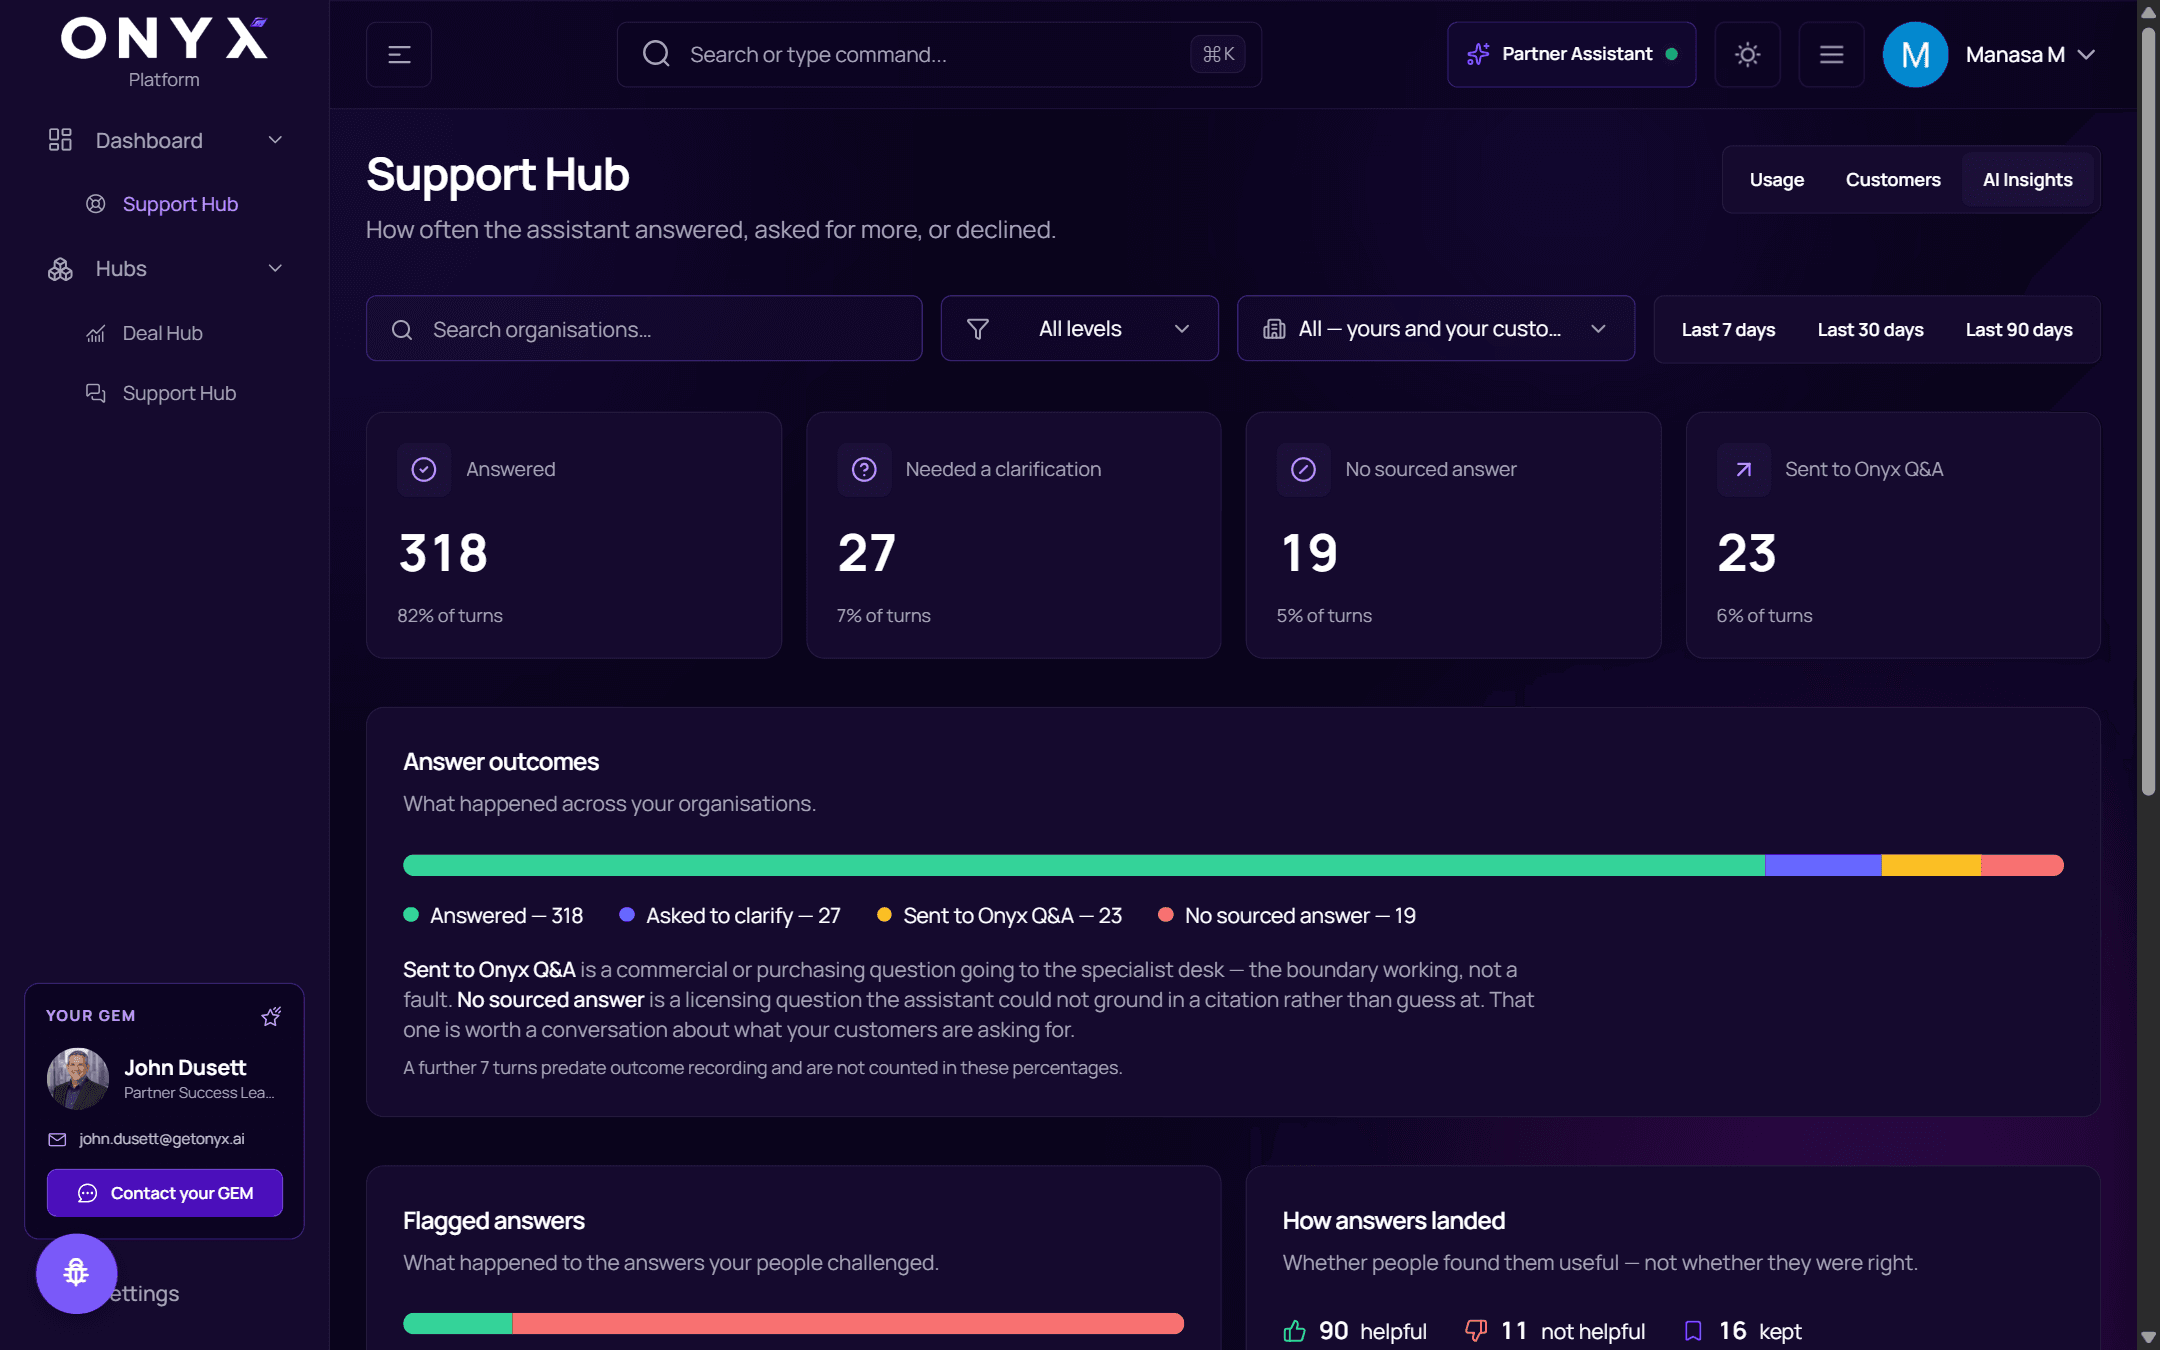Click the search magnifier icon in command bar
This screenshot has height=1350, width=2160.
click(656, 54)
